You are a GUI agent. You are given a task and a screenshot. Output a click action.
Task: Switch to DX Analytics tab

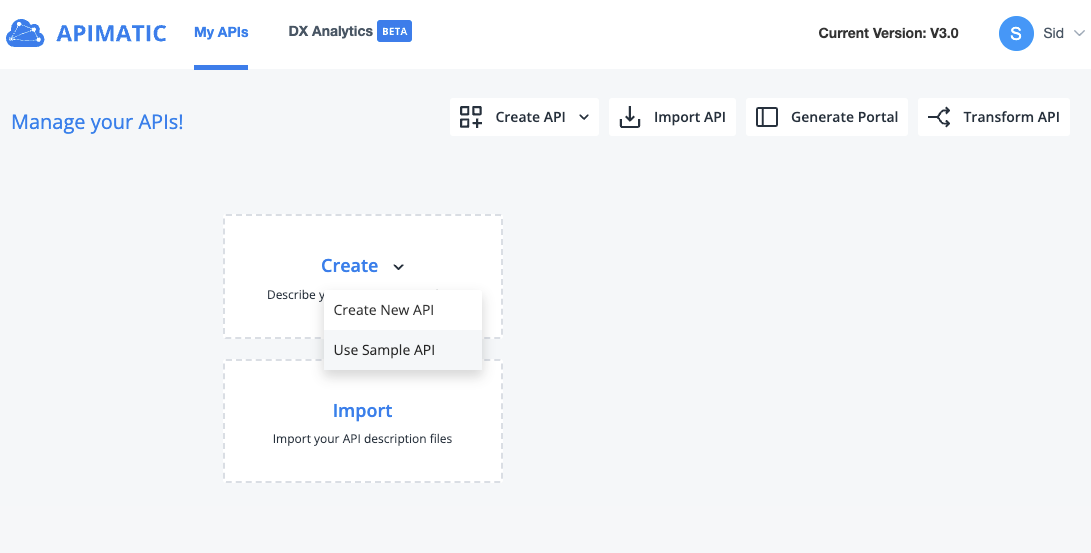pyautogui.click(x=331, y=31)
